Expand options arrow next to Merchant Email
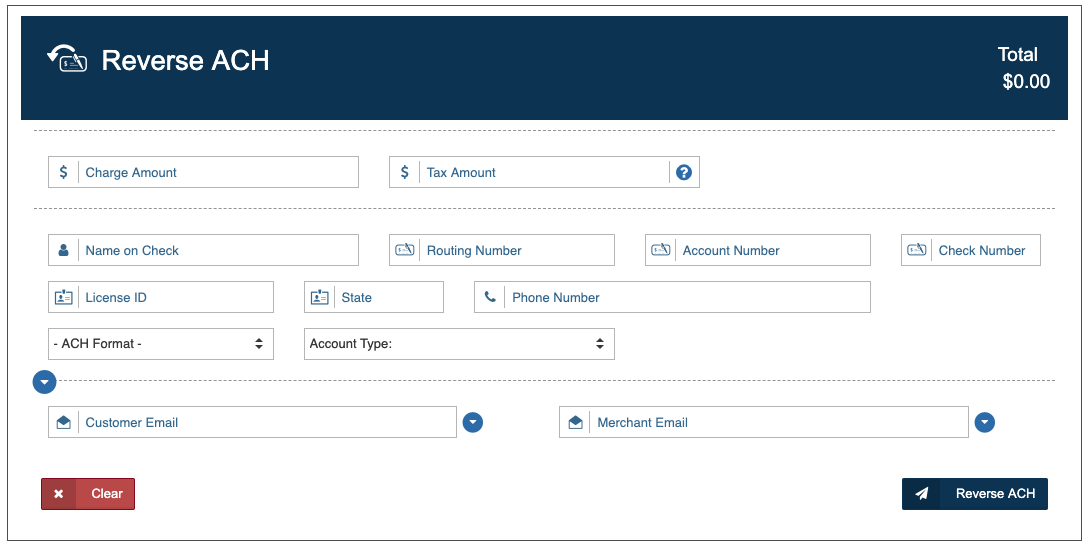 tap(985, 423)
